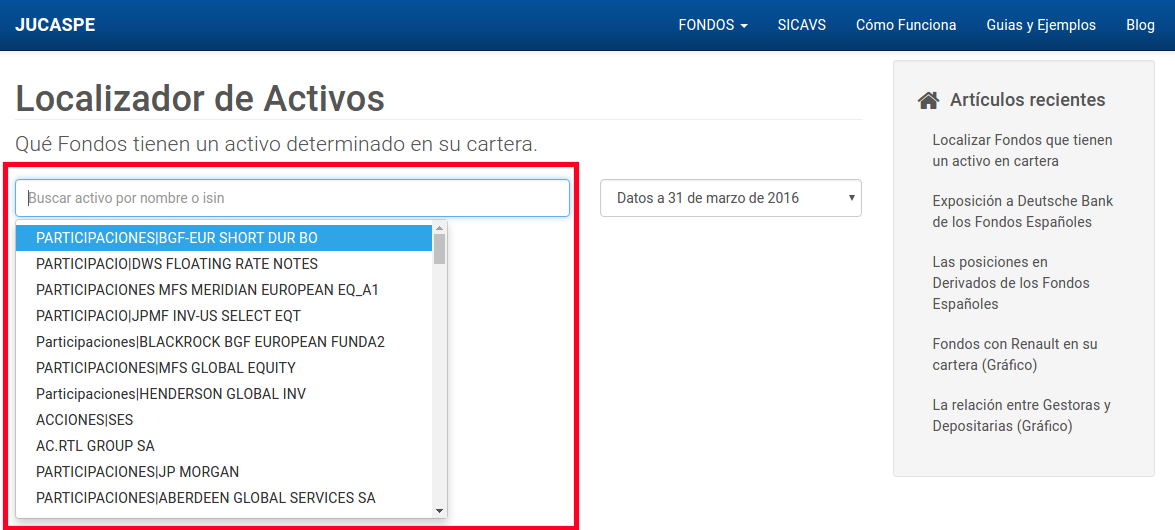Click the suggestion list scrollbar thumb

tap(440, 249)
